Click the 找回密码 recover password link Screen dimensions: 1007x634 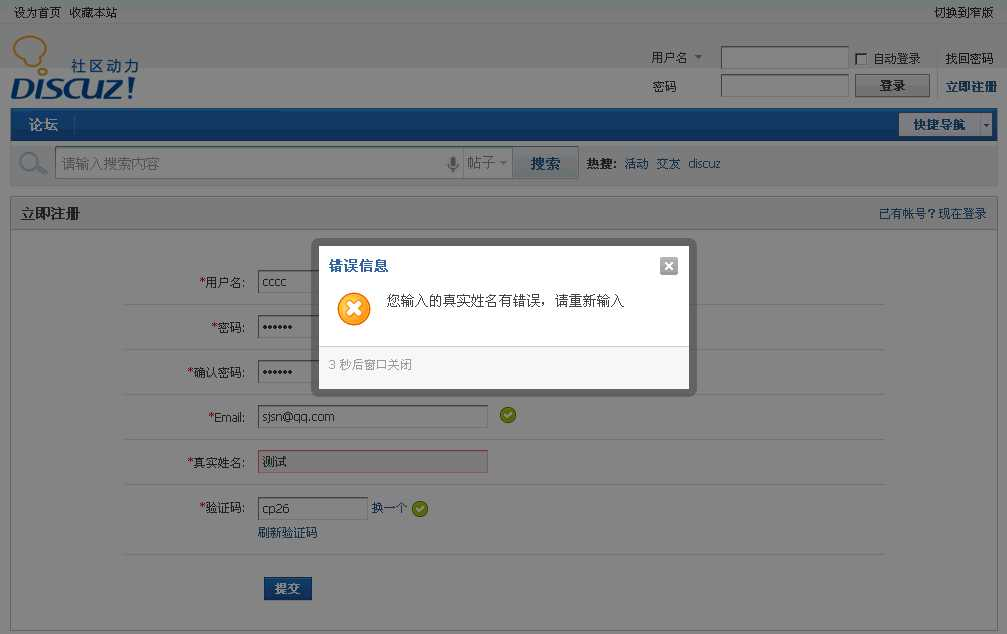pyautogui.click(x=969, y=59)
